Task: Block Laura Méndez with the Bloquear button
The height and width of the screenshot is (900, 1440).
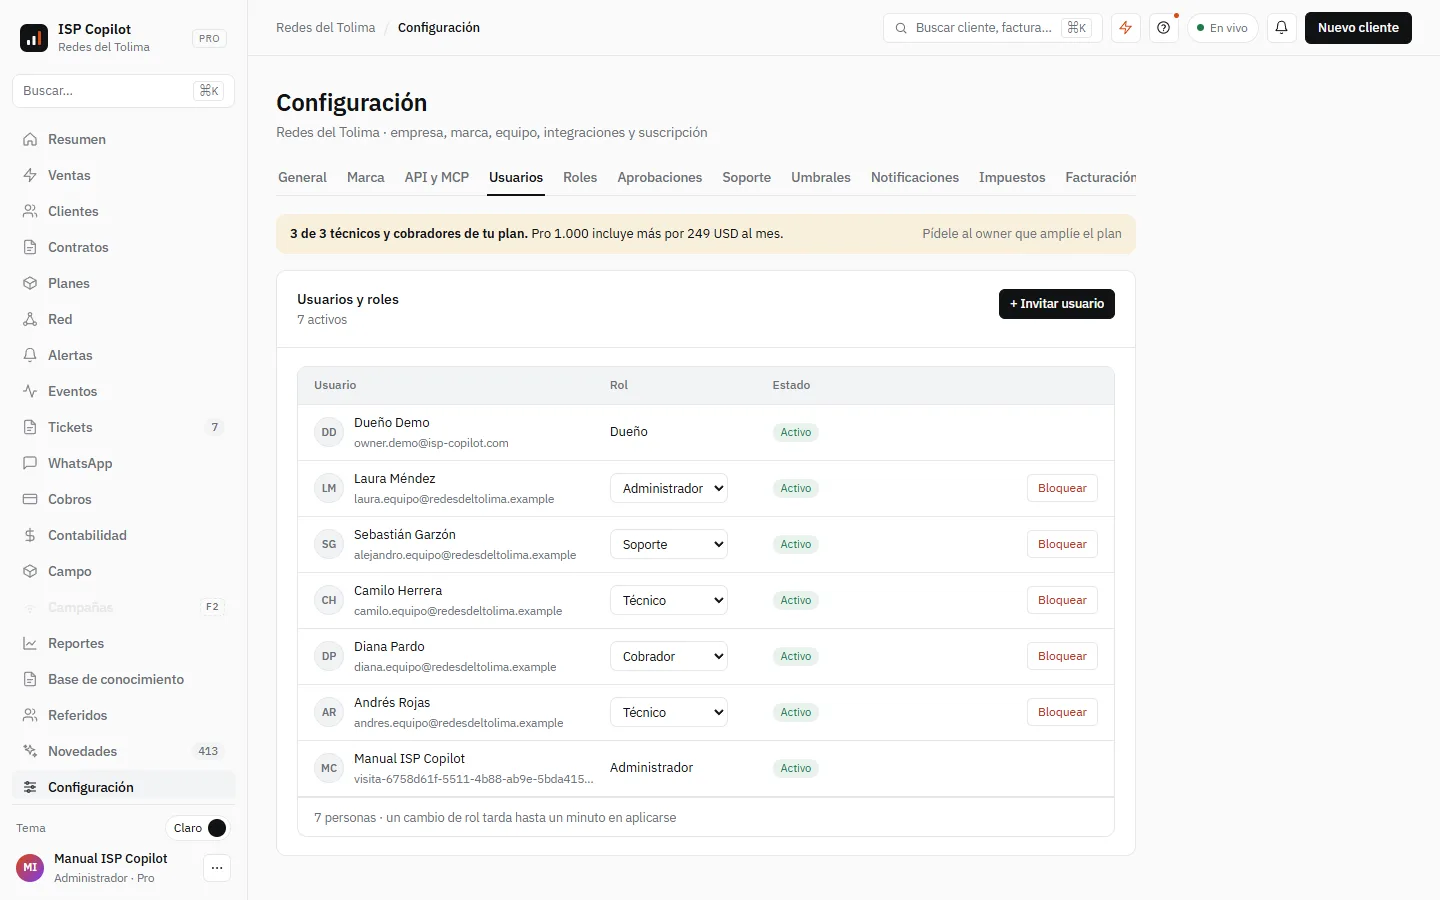Action: tap(1062, 488)
